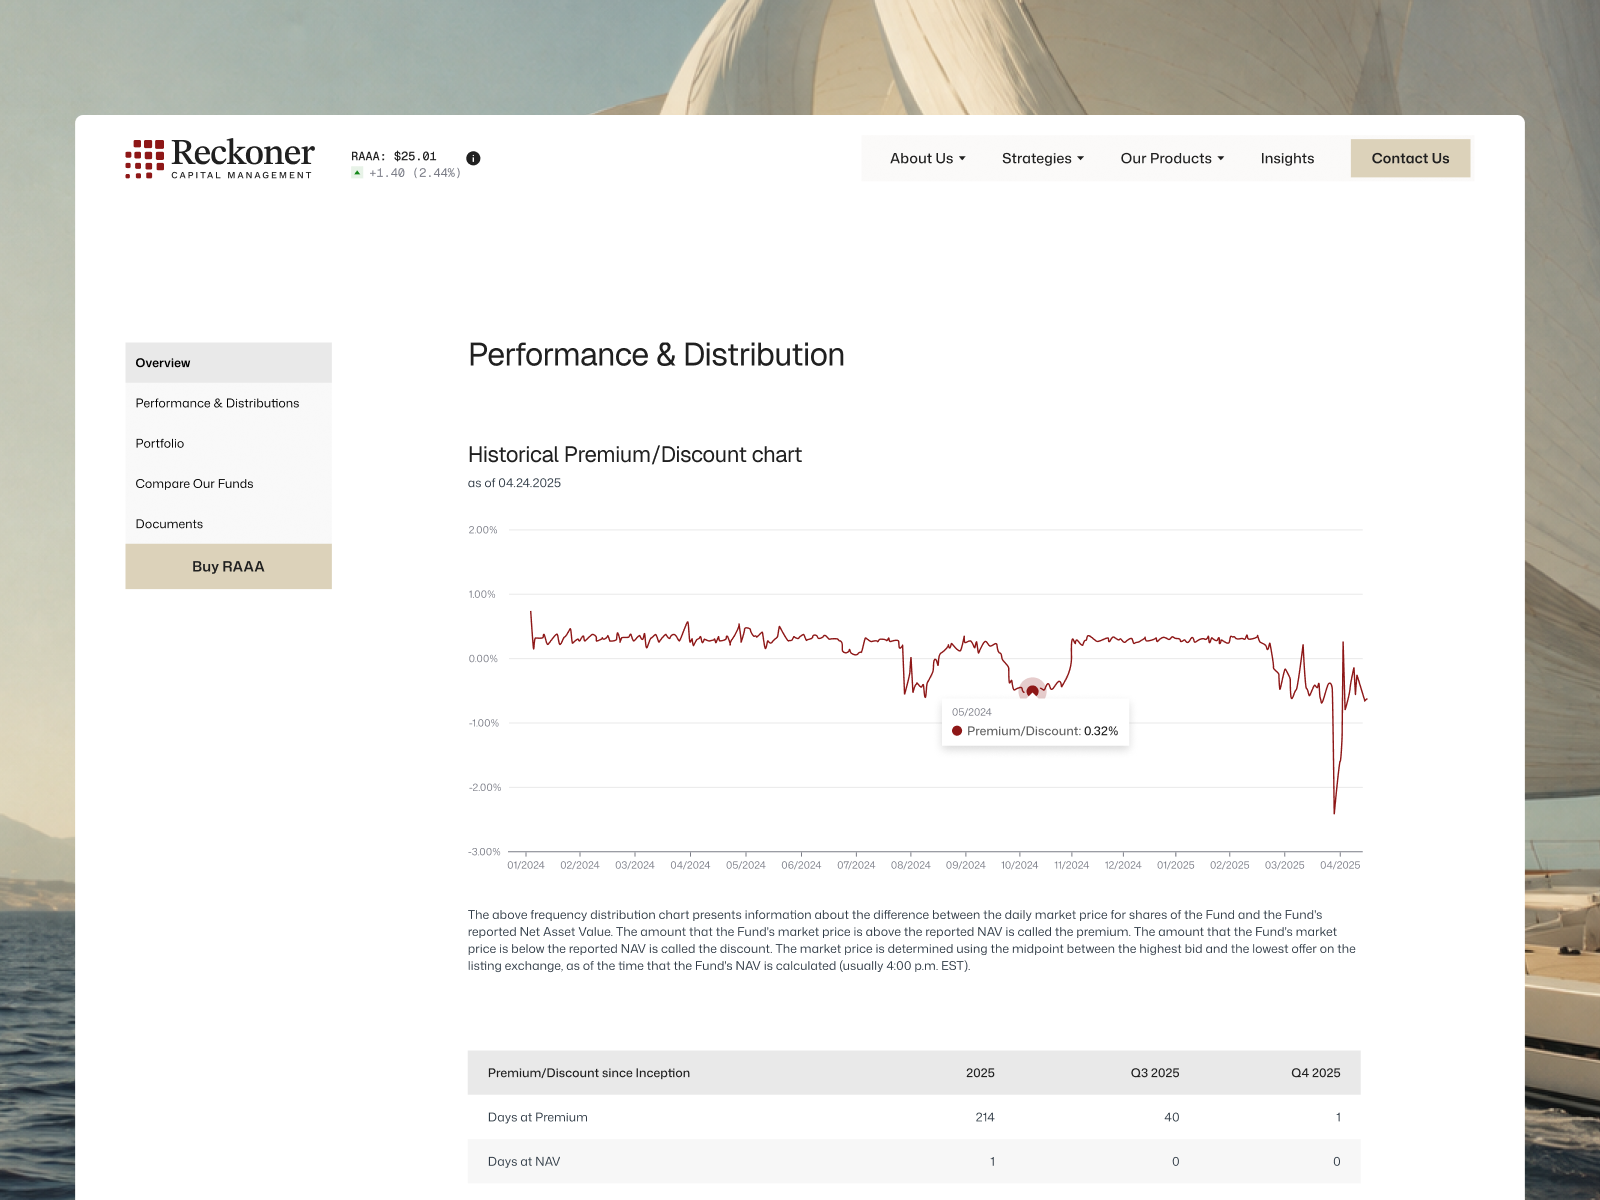Viewport: 1600px width, 1200px height.
Task: Click the value 40 under Q3 2025
Action: pyautogui.click(x=1172, y=1117)
